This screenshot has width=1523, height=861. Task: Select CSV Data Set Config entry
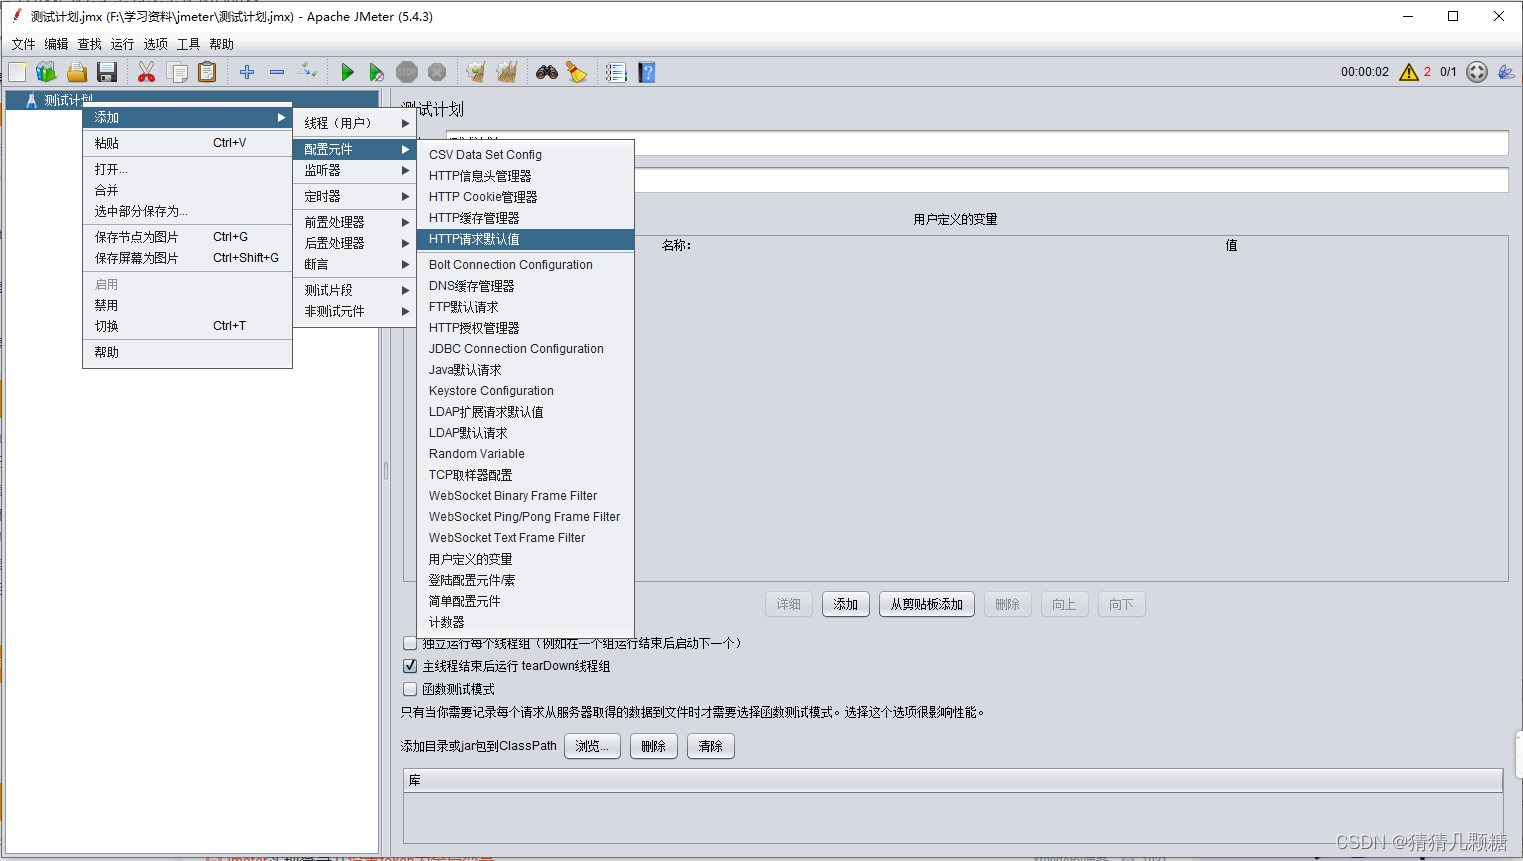tap(526, 155)
